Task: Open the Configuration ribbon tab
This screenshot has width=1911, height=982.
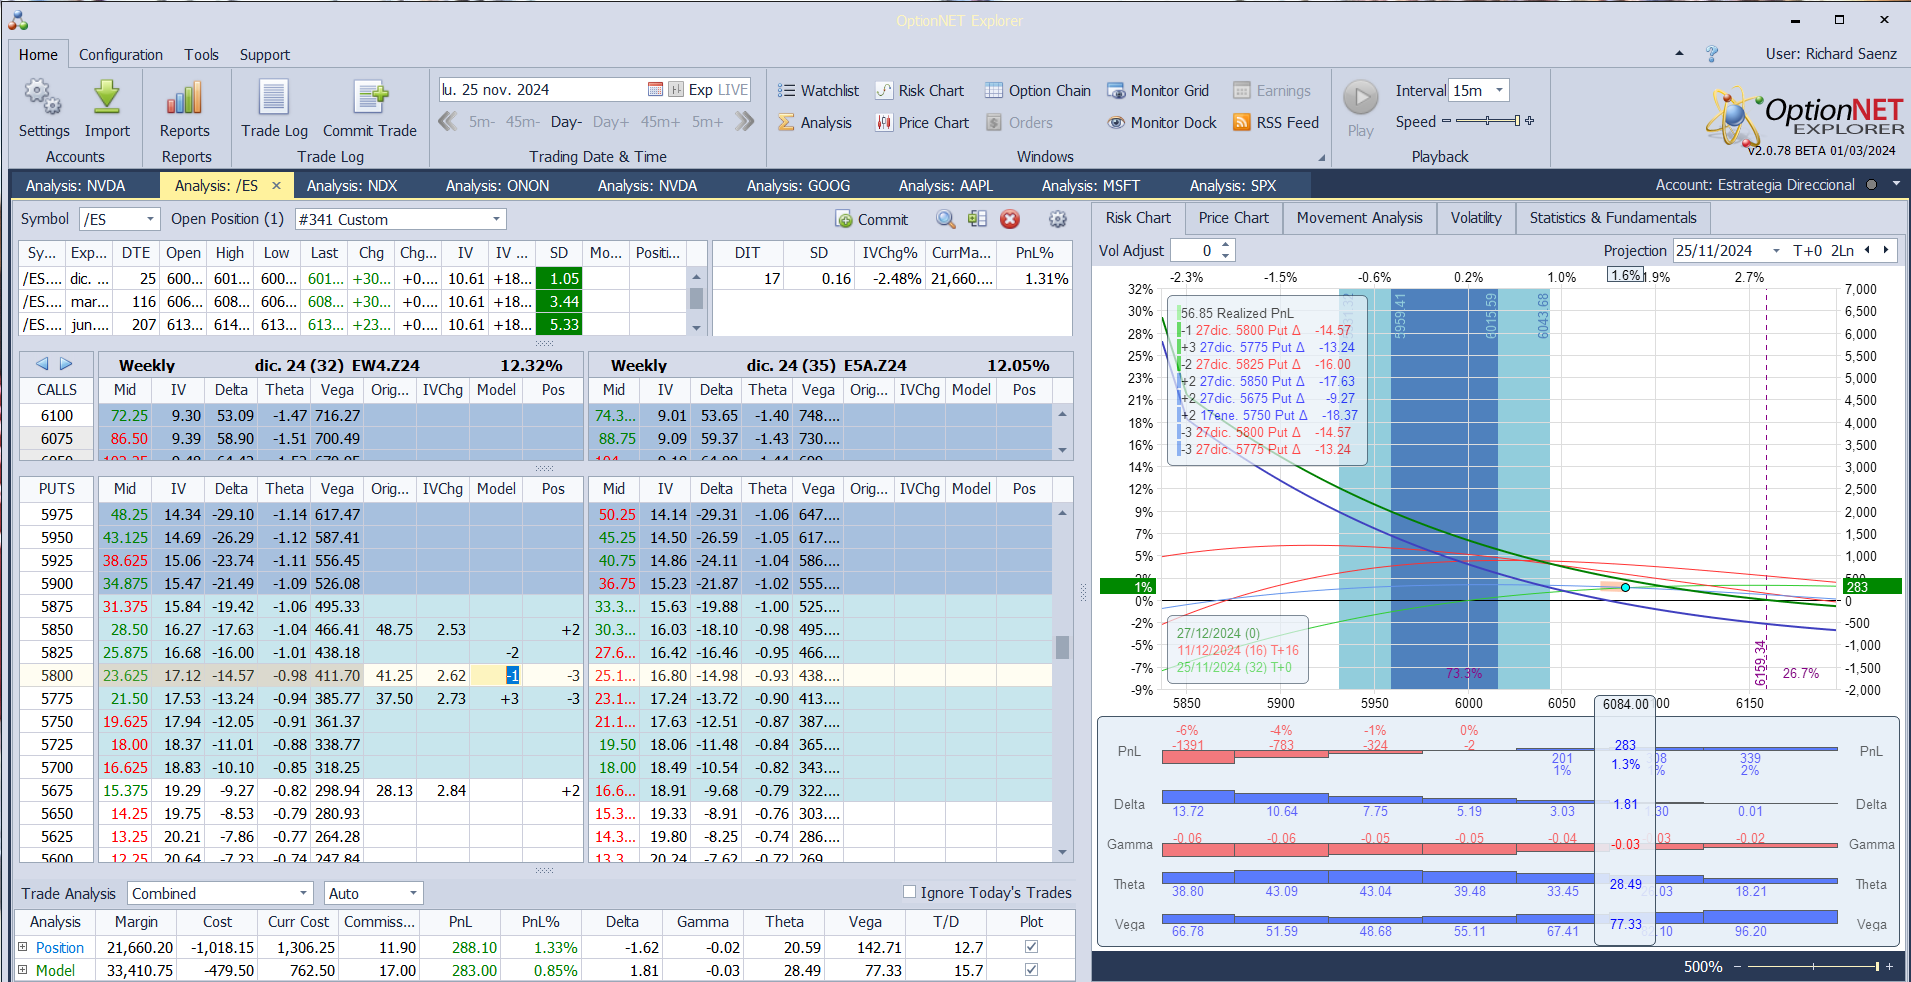Action: pos(120,55)
